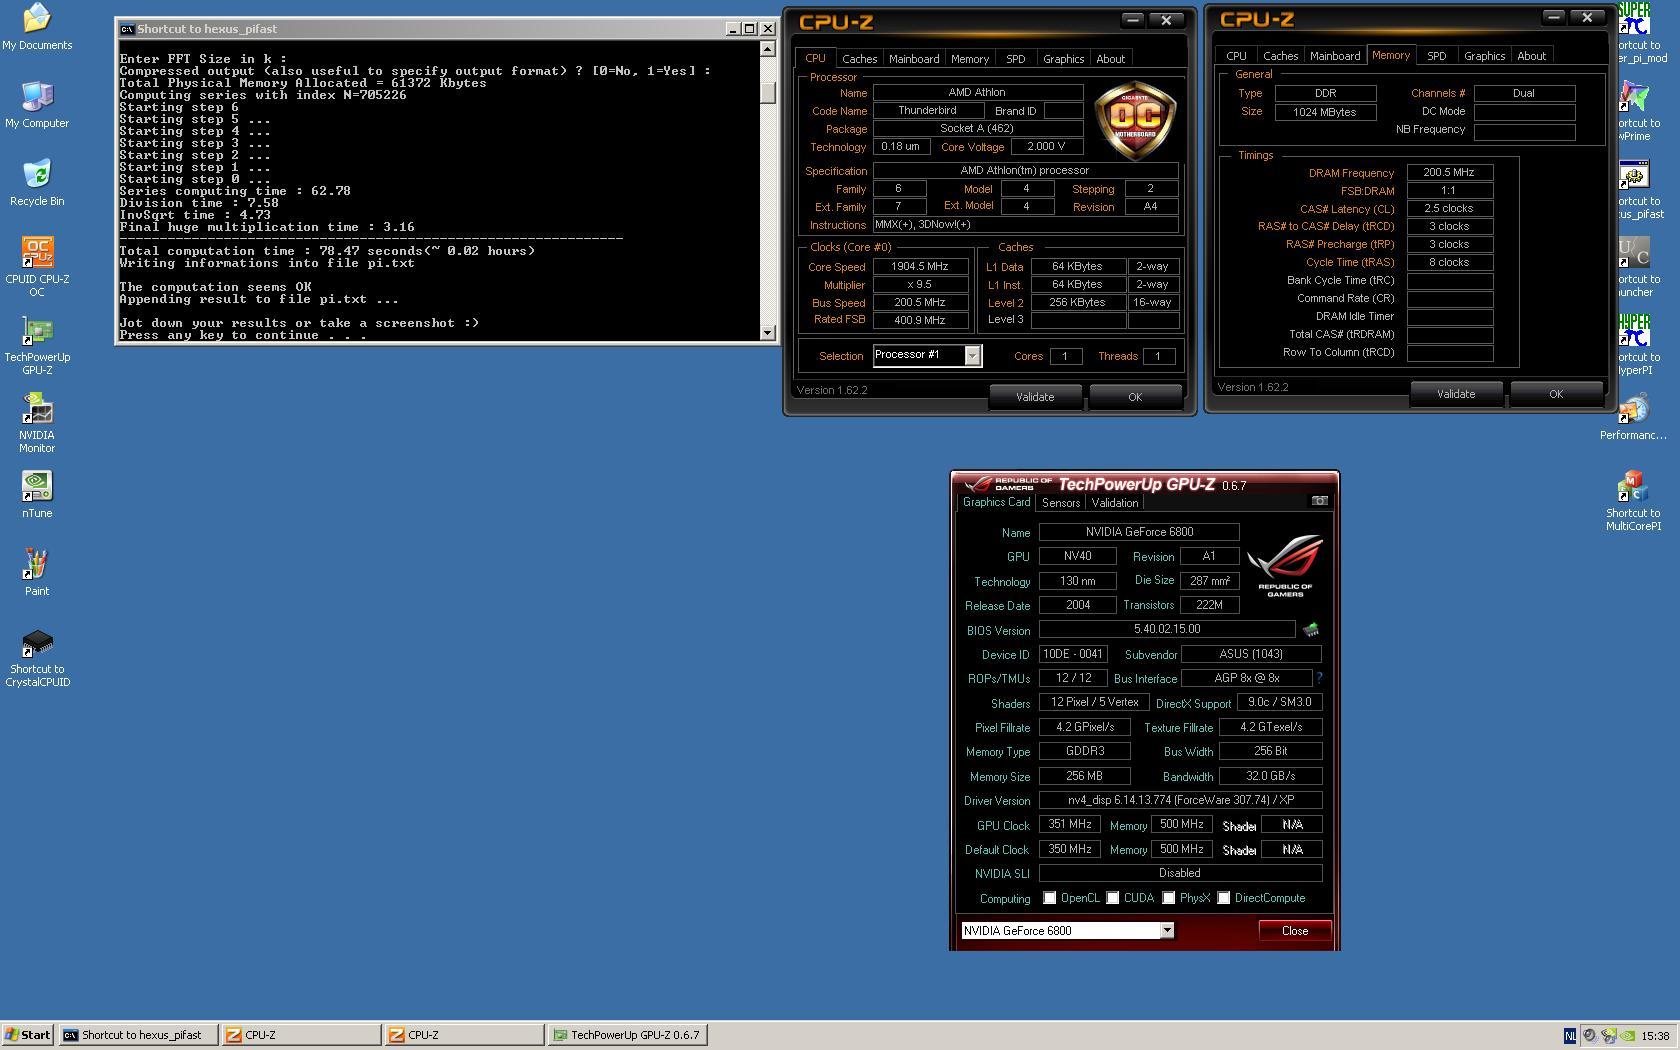Select the CPU tab in right CPU-Z window
Screen dimensions: 1680x1050
[1236, 56]
